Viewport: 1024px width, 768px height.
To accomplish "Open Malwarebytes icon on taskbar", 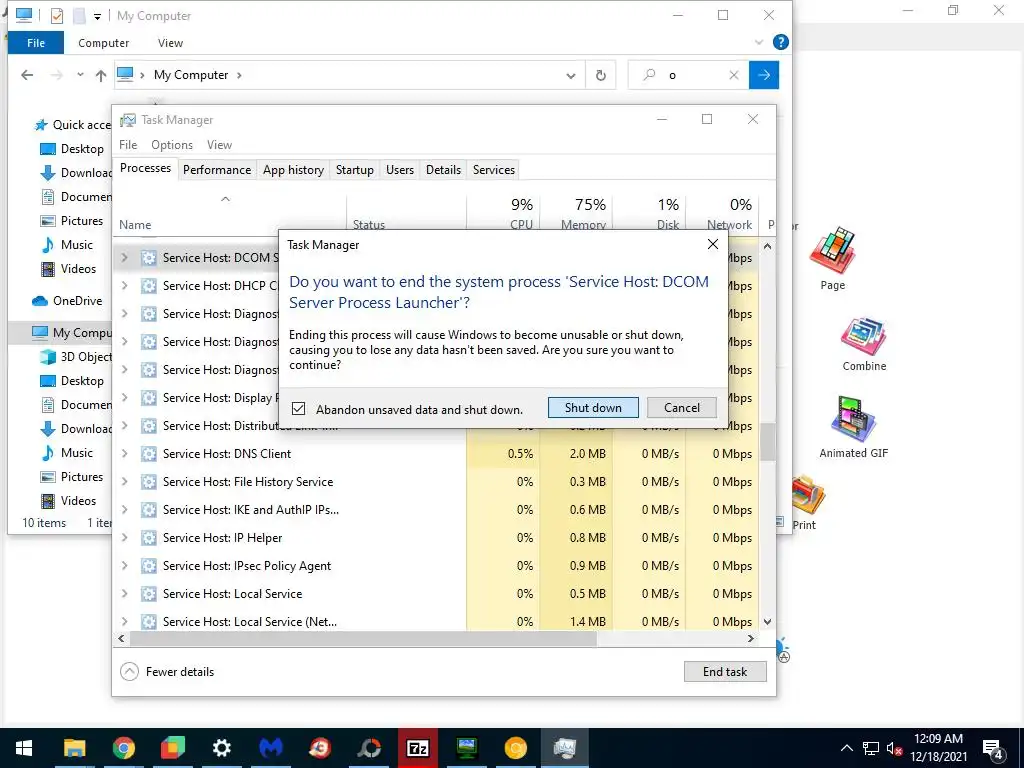I will [x=271, y=748].
